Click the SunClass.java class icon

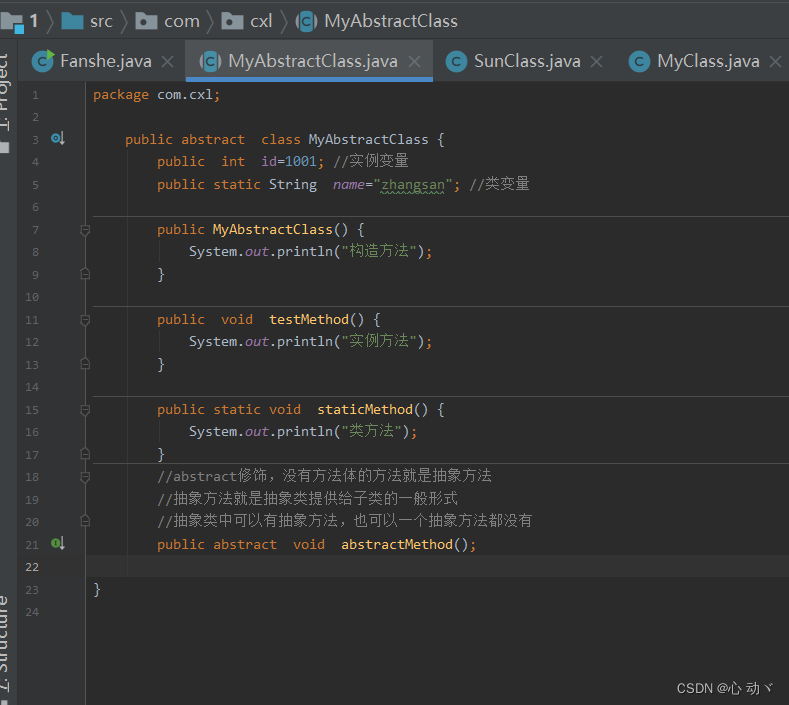[x=456, y=62]
